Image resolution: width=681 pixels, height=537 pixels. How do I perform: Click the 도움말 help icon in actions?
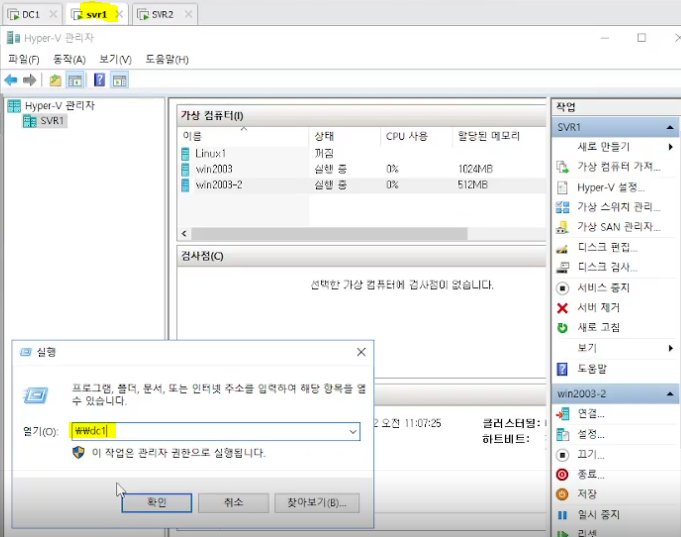(562, 369)
